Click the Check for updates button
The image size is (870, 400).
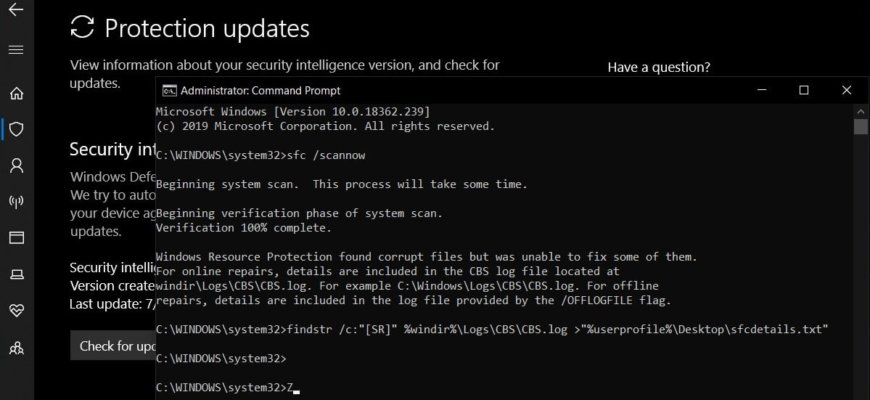113,346
